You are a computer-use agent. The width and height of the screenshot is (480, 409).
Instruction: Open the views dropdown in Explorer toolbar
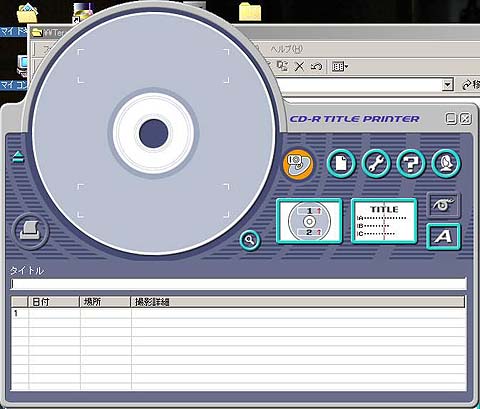pyautogui.click(x=340, y=67)
